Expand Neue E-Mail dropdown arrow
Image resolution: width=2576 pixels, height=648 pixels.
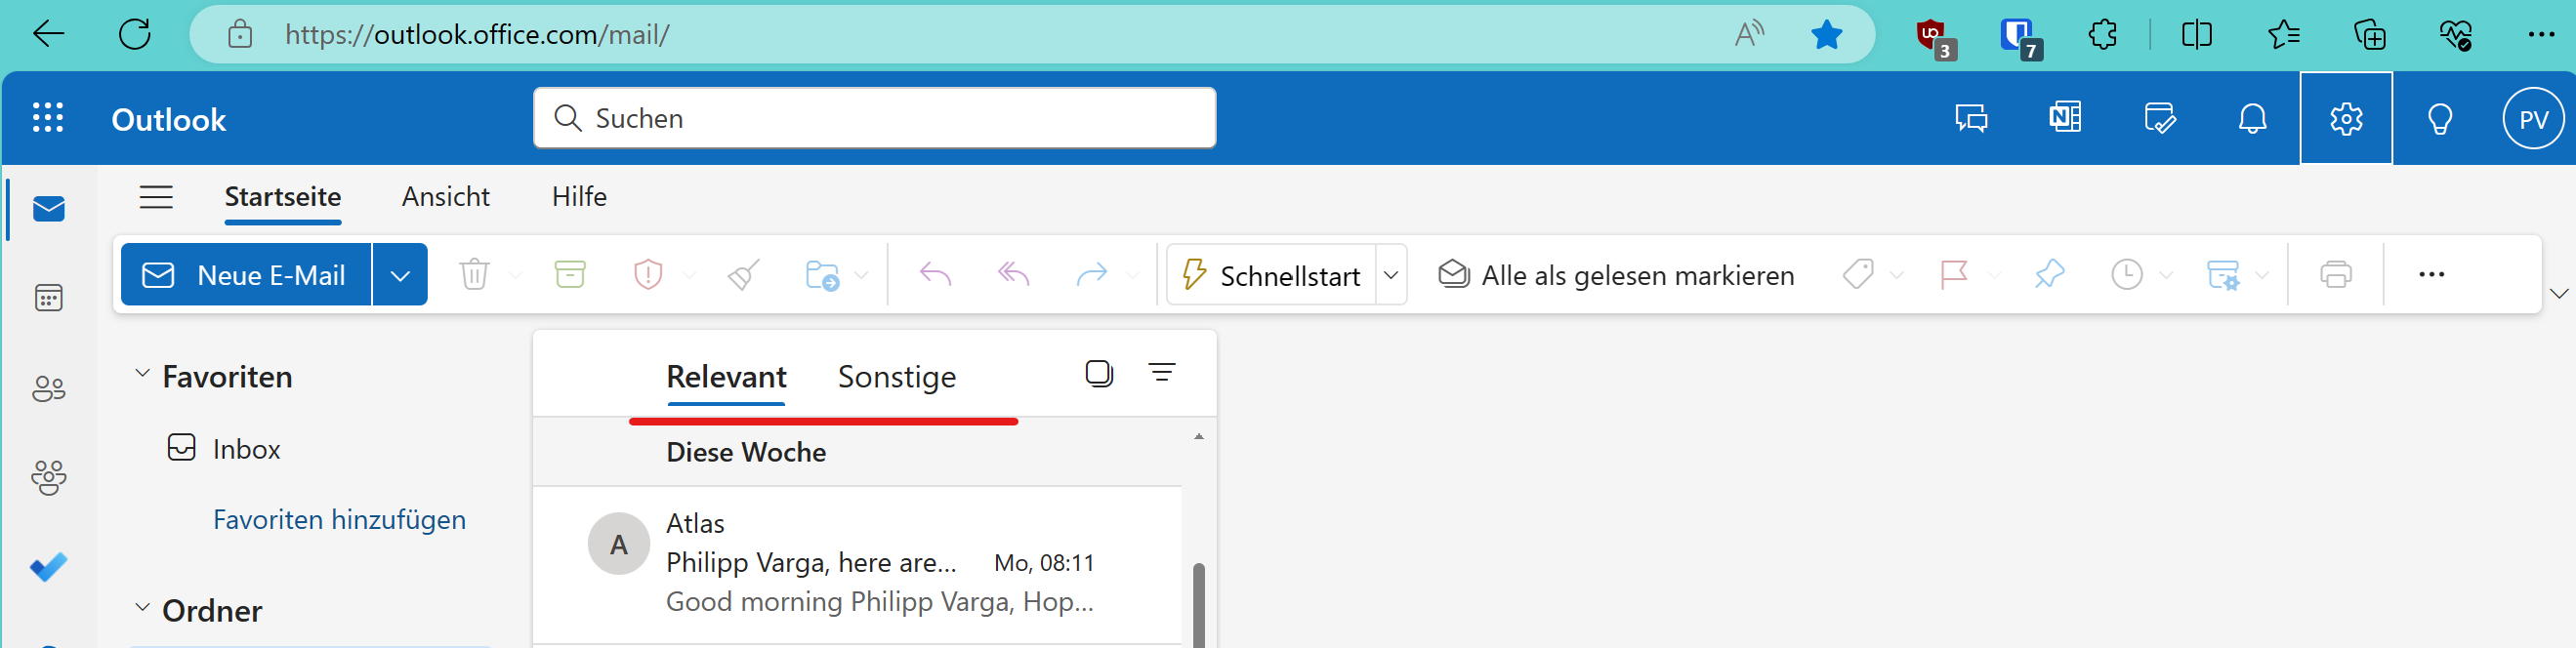(x=400, y=274)
